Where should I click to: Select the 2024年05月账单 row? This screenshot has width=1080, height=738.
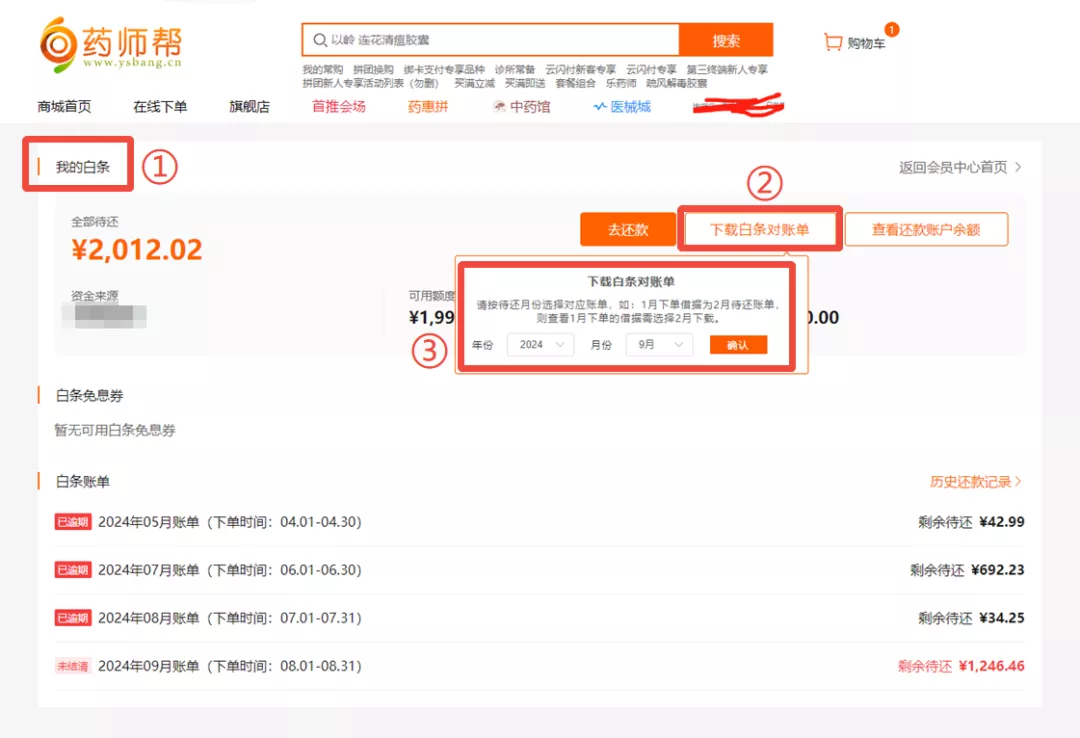[x=539, y=522]
